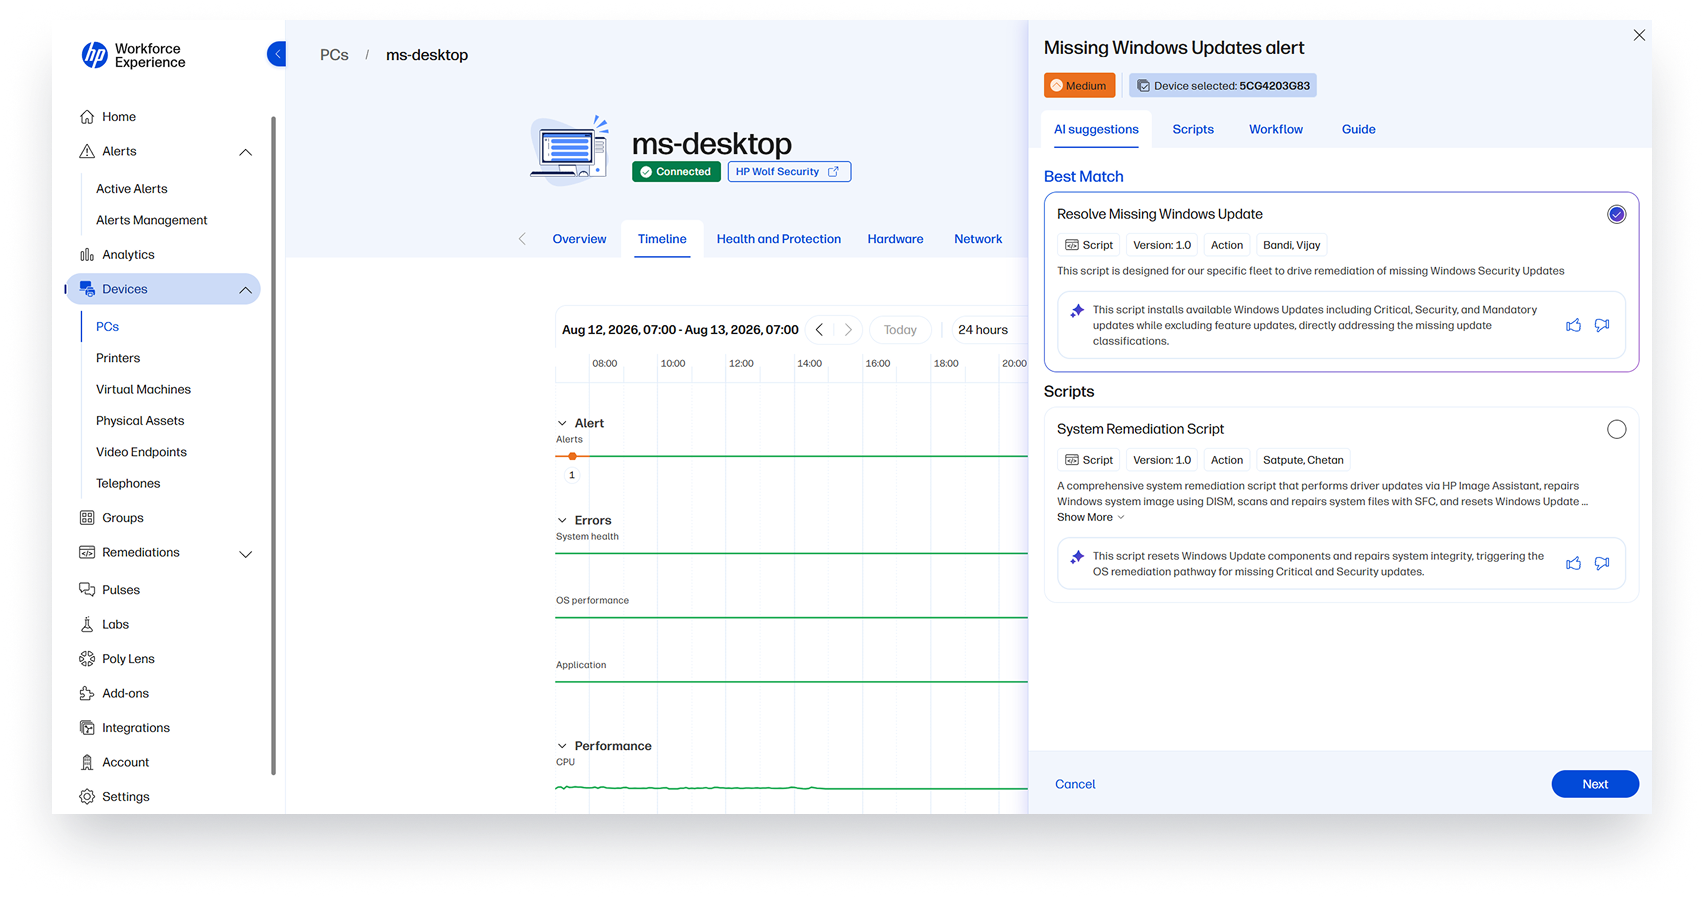Thumbs up the System Remediation Script suggestion
This screenshot has width=1704, height=899.
pos(1573,564)
